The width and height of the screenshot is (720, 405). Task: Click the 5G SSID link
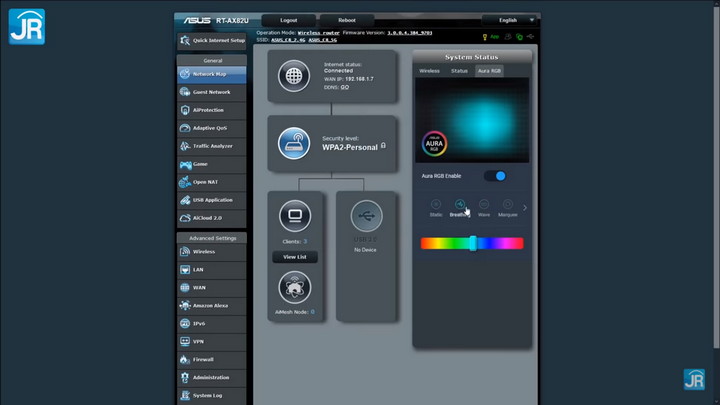pos(323,40)
